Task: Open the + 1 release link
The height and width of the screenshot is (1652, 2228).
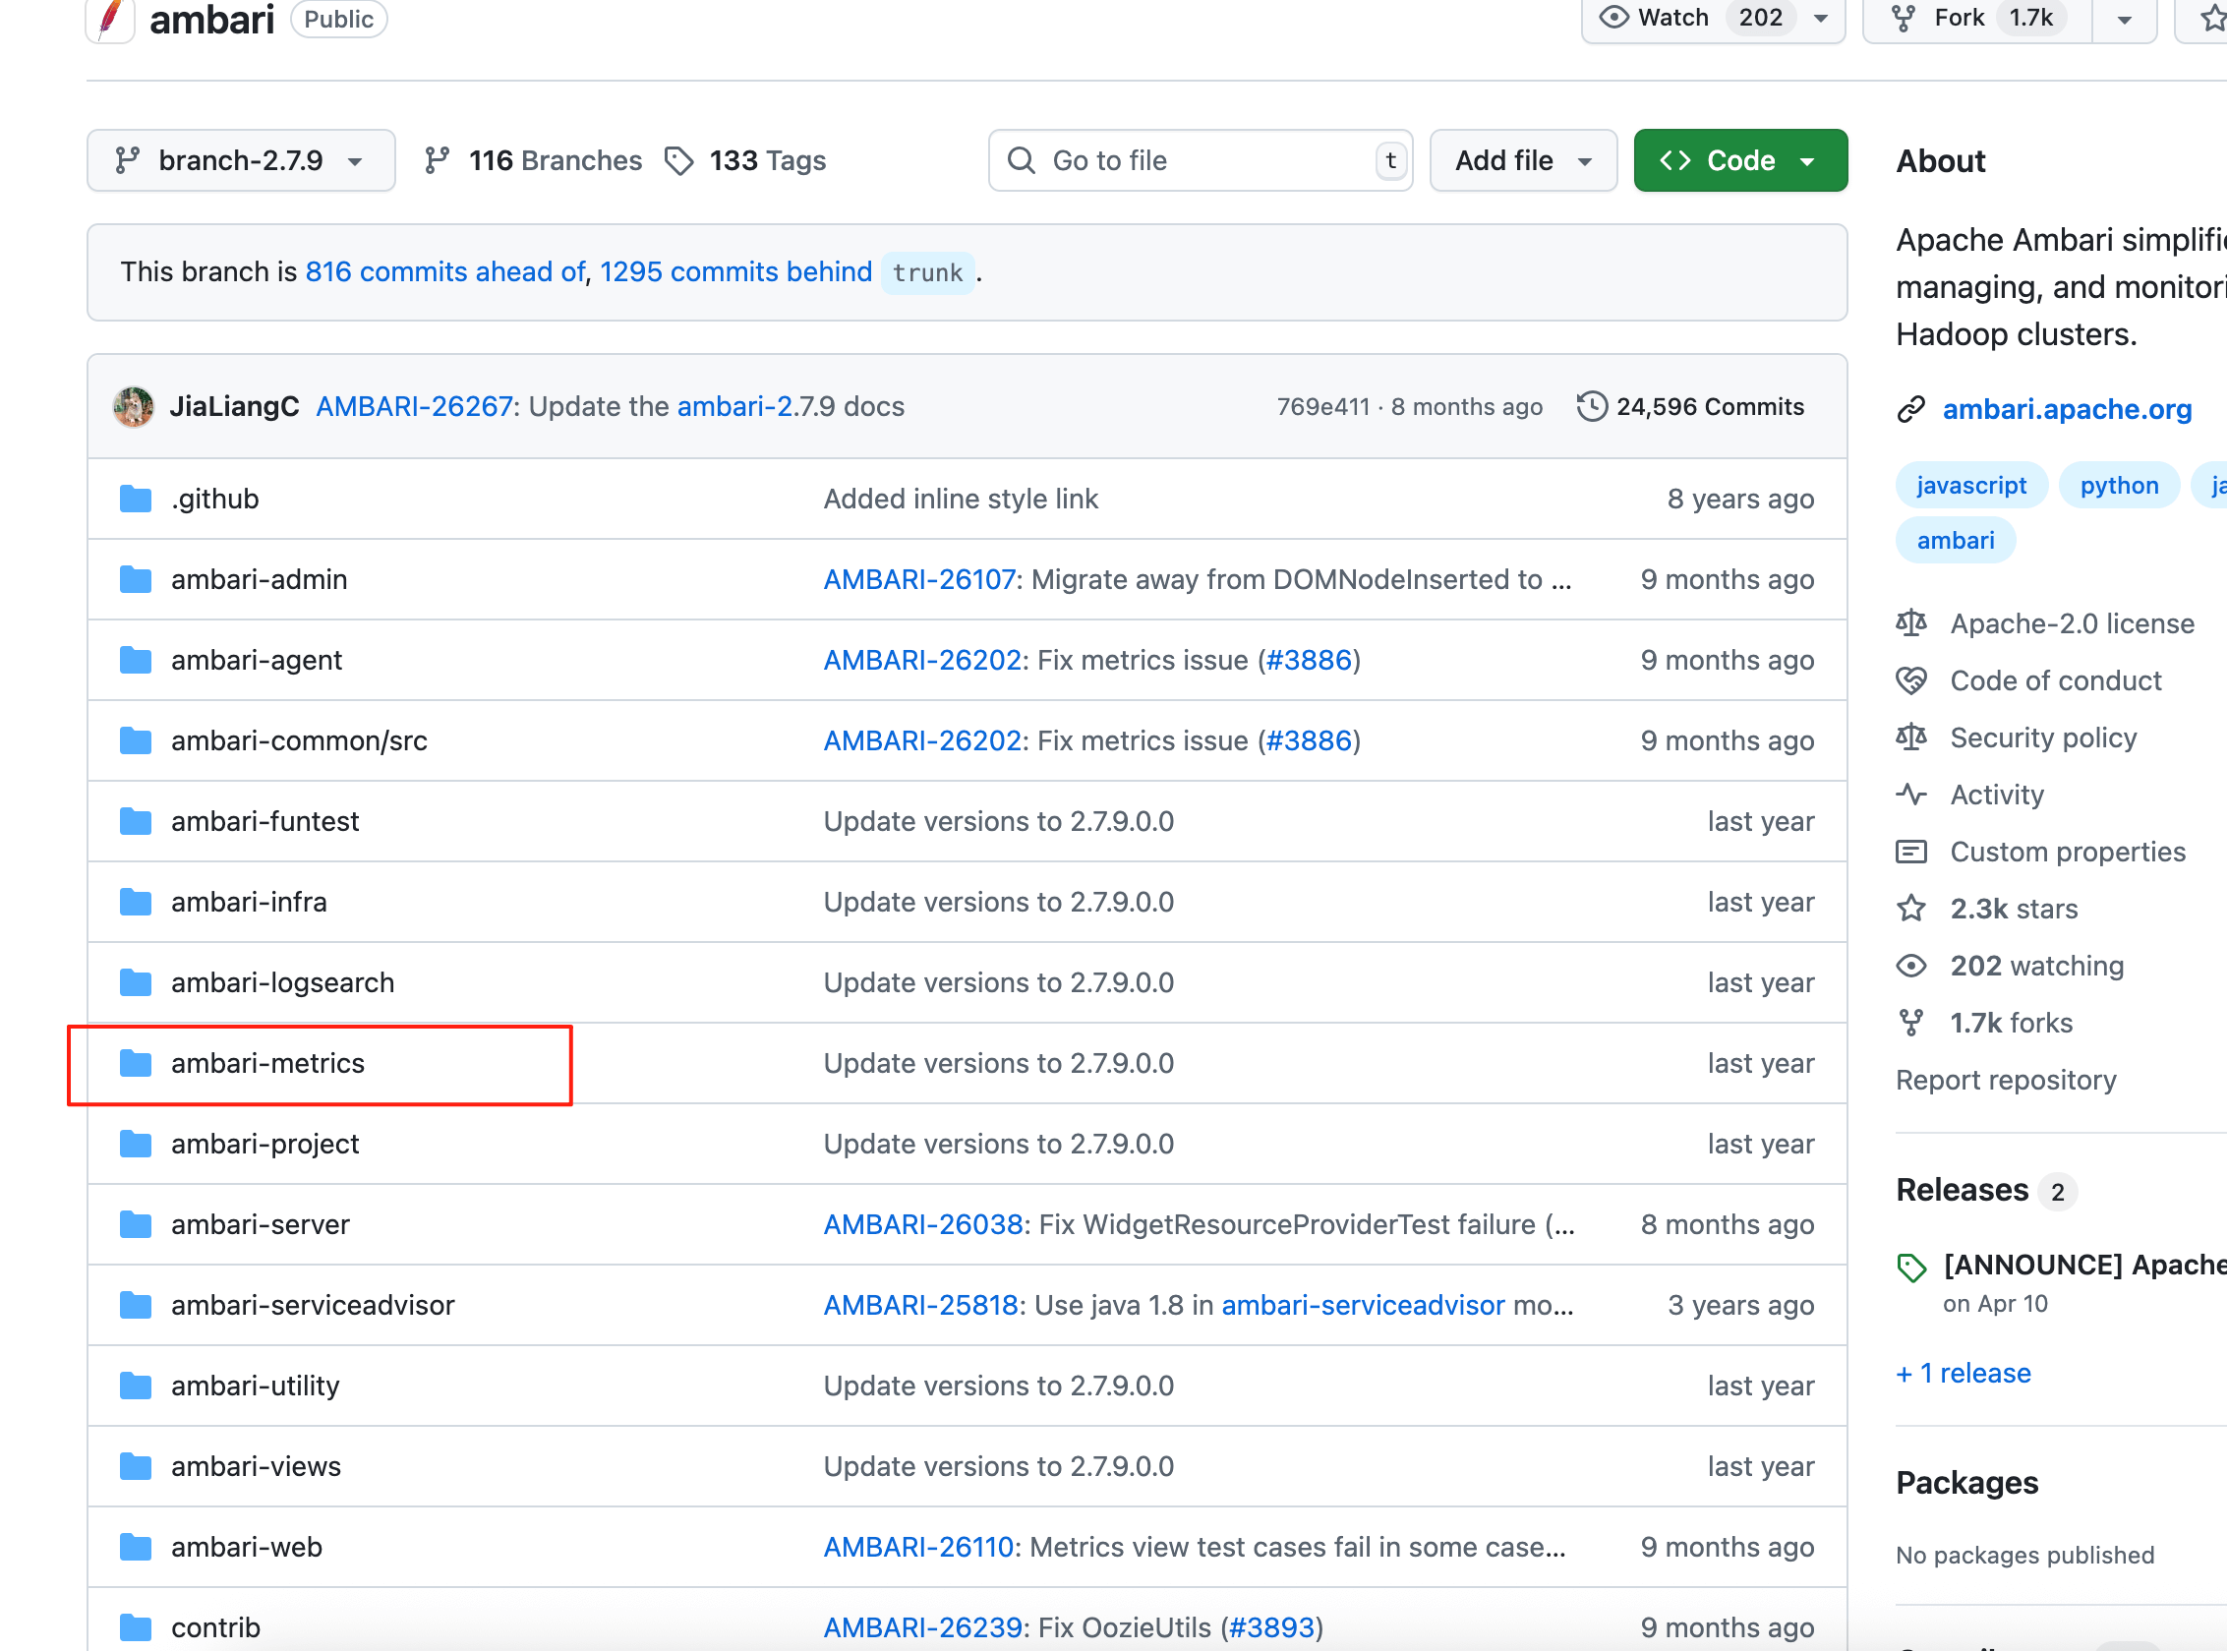Action: click(1964, 1374)
